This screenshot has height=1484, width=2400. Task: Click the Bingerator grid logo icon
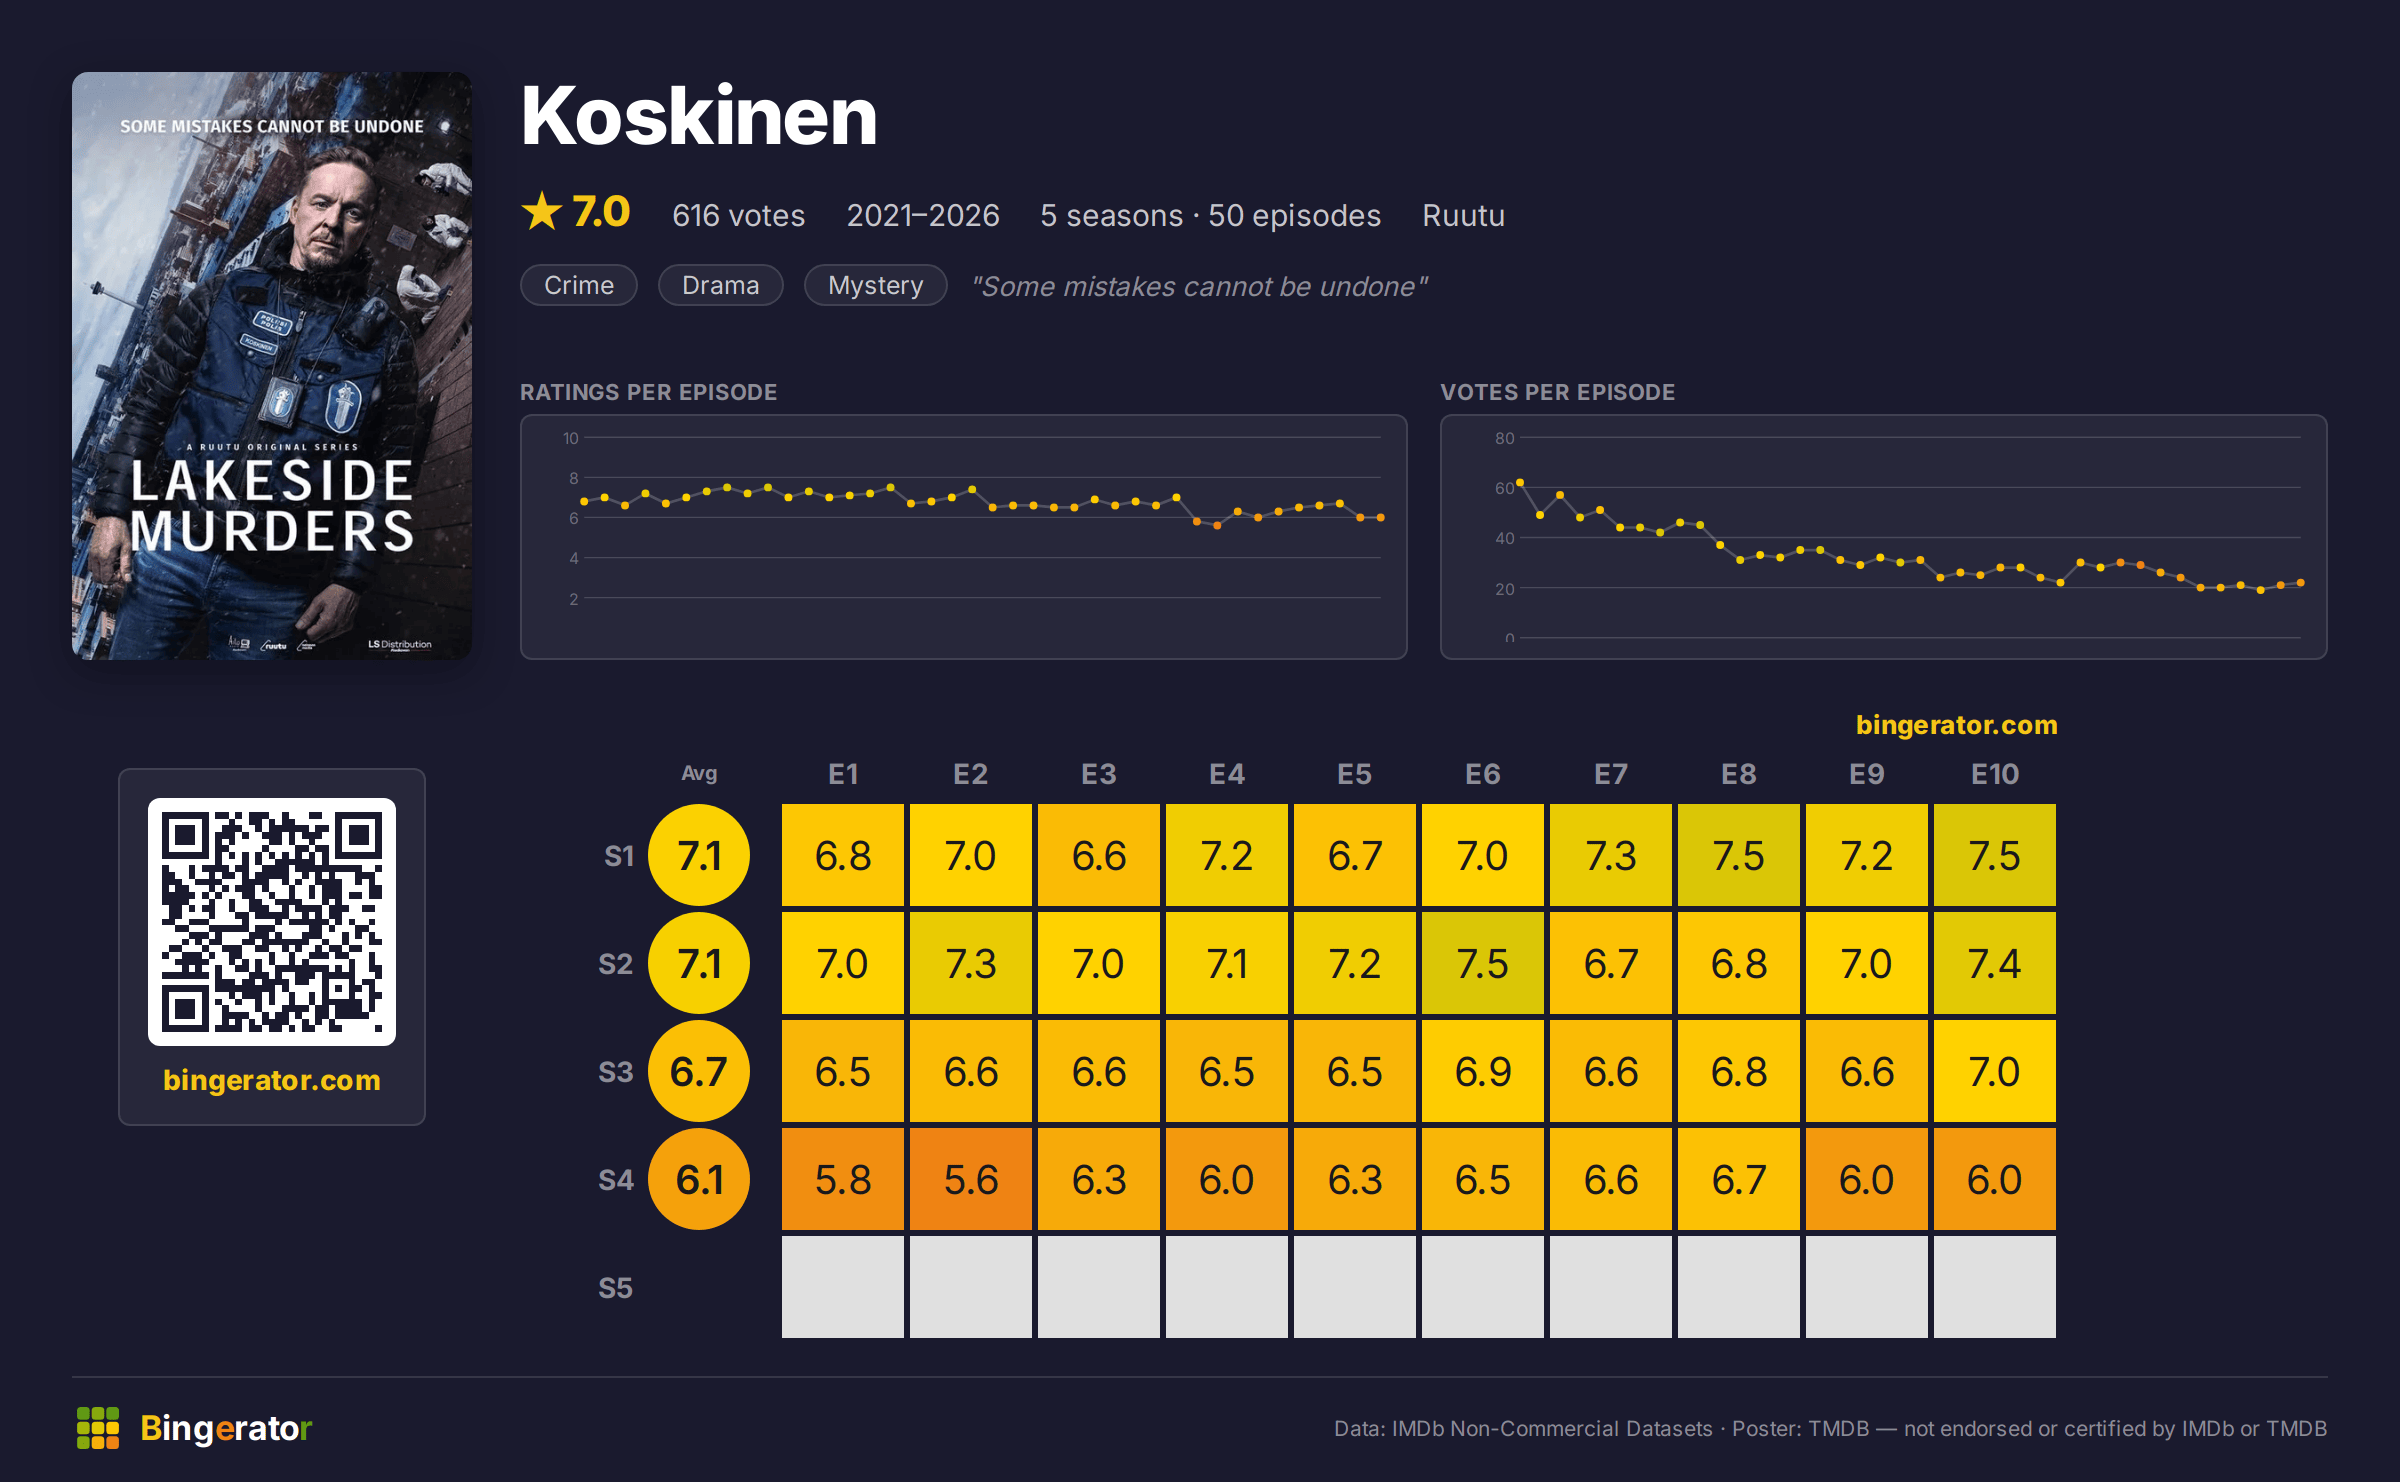pos(98,1428)
